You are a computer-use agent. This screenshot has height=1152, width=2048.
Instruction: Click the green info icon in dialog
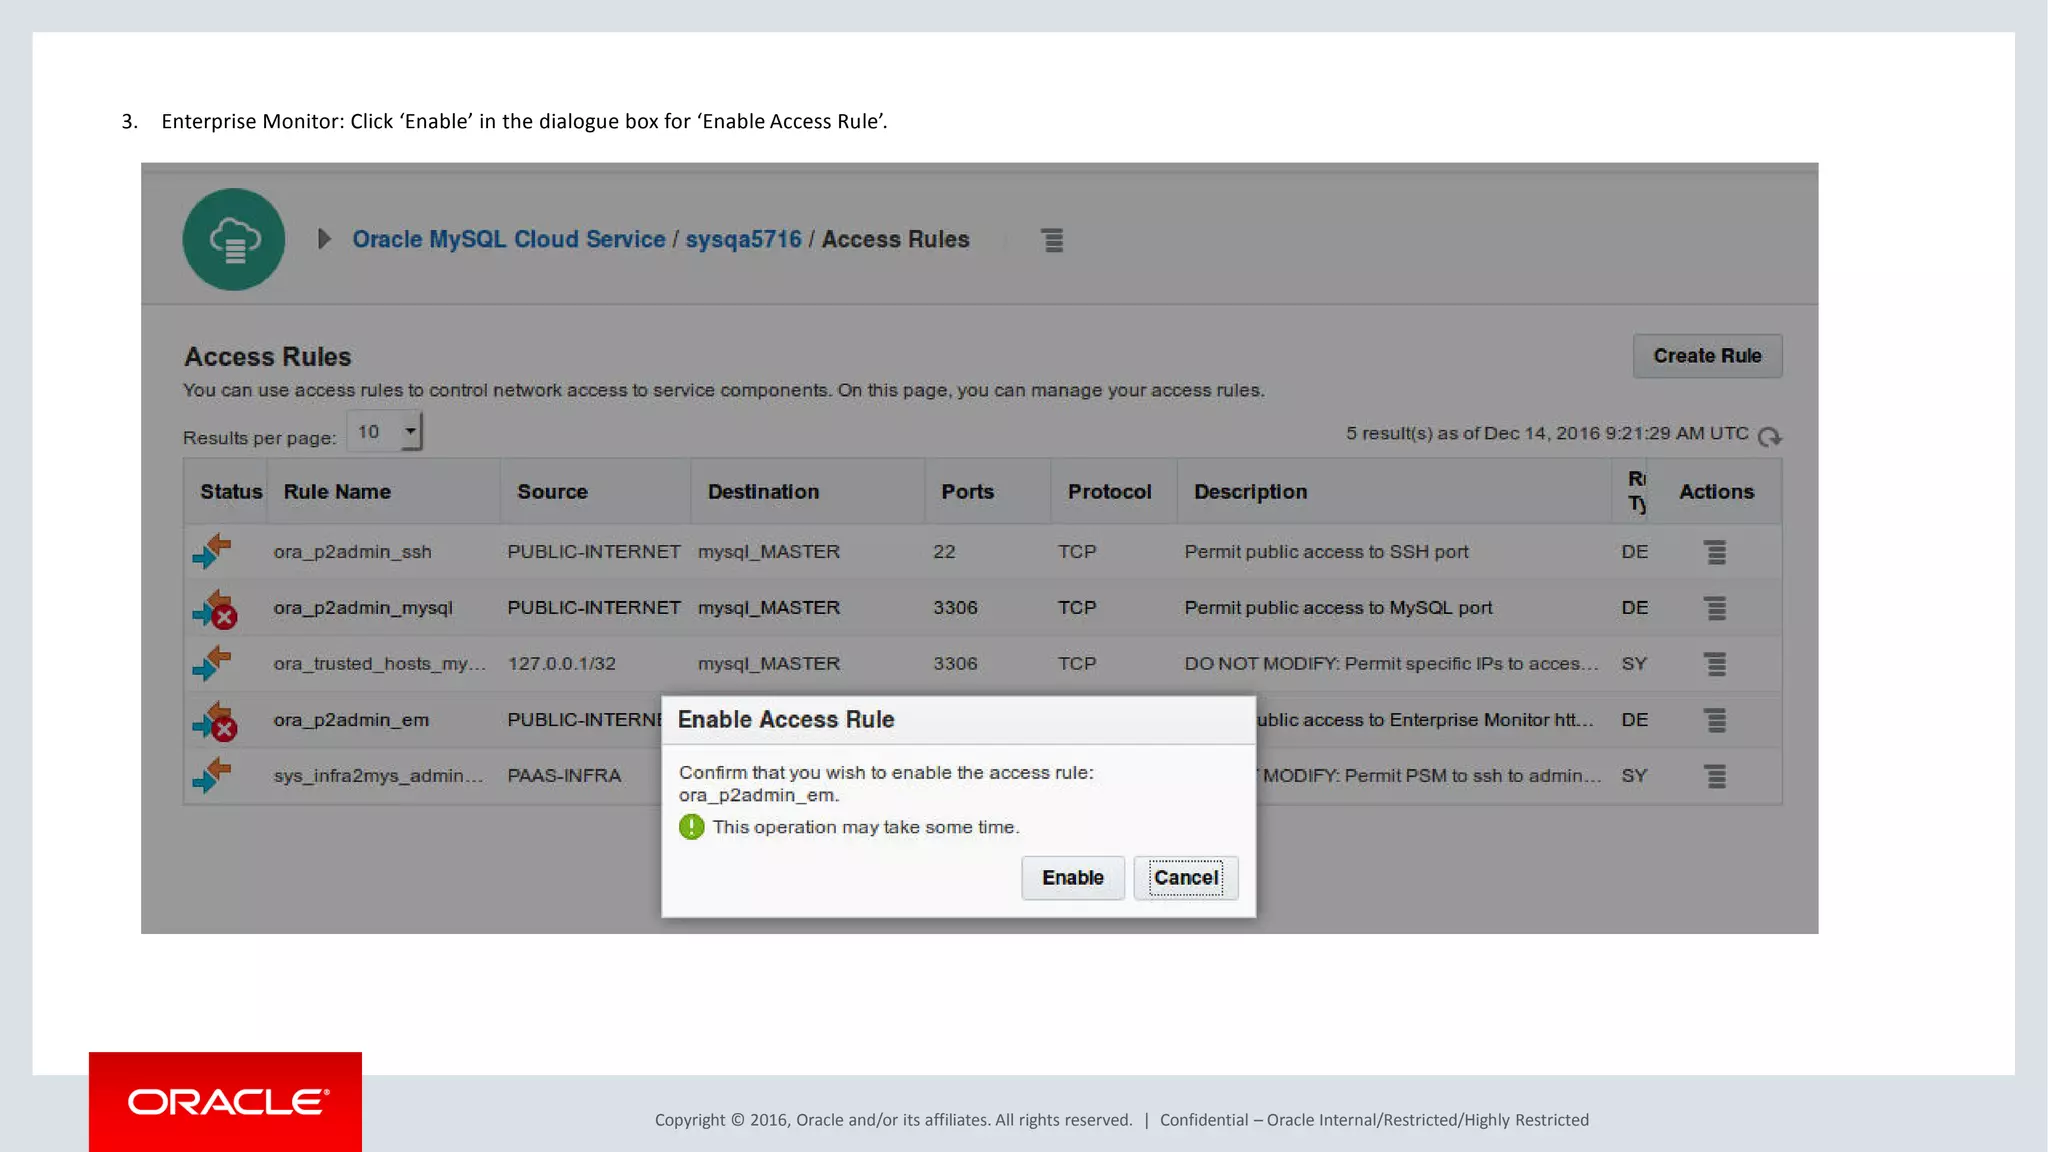691,827
